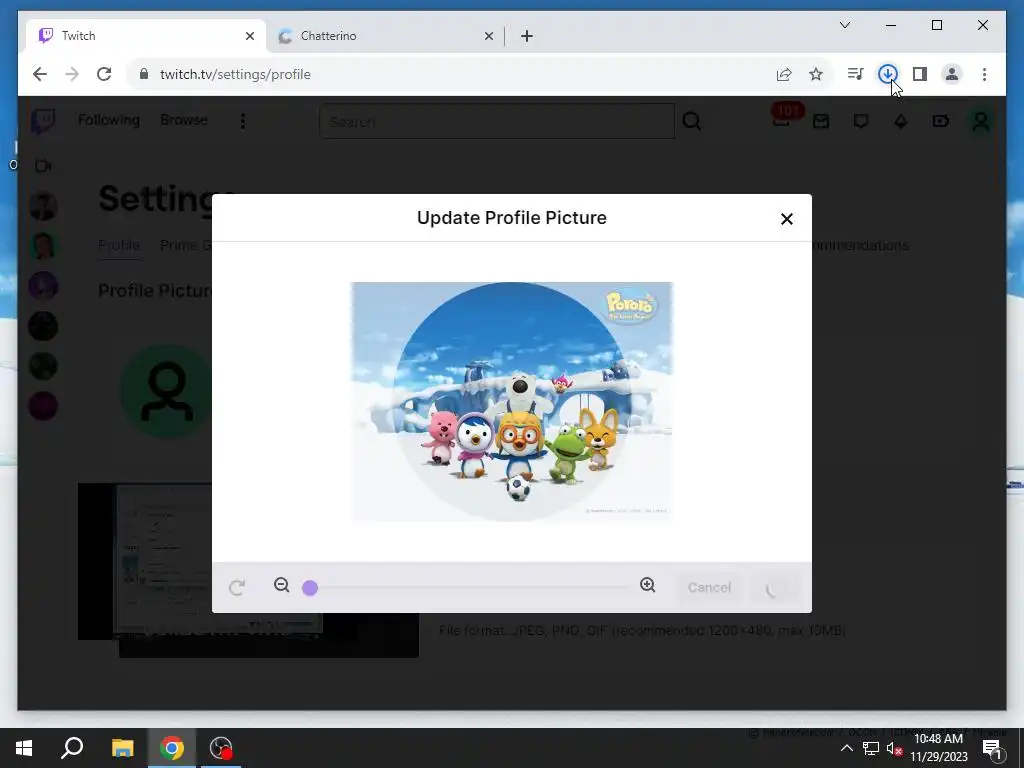
Task: Click the muted volume tray icon
Action: point(894,749)
